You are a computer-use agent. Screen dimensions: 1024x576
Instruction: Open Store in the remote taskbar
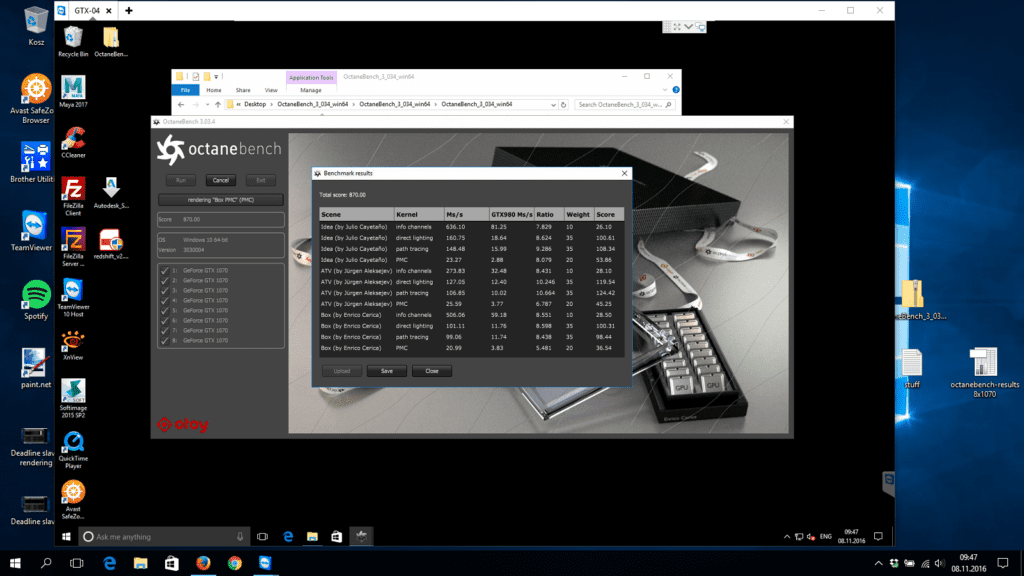click(x=336, y=536)
